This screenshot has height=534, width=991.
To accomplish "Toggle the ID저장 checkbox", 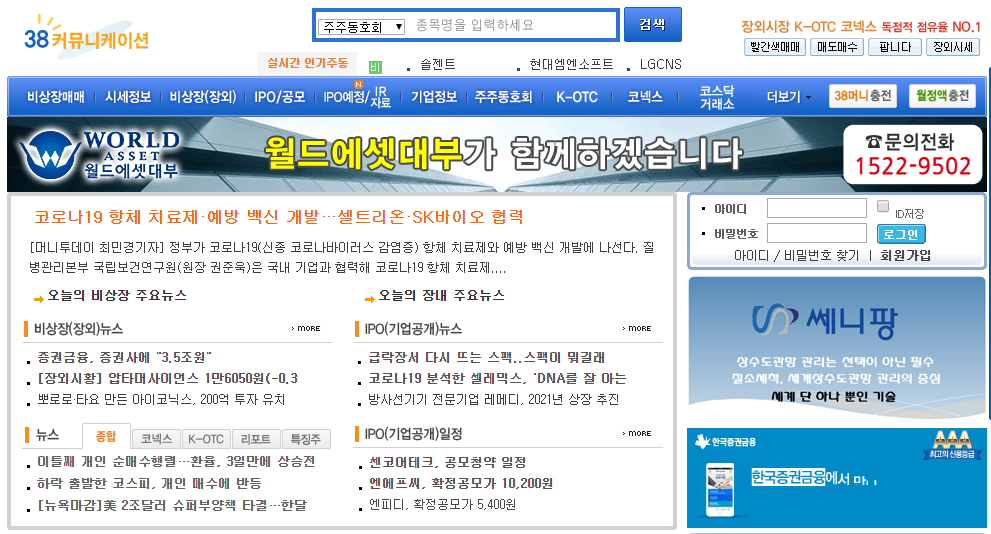I will [883, 206].
